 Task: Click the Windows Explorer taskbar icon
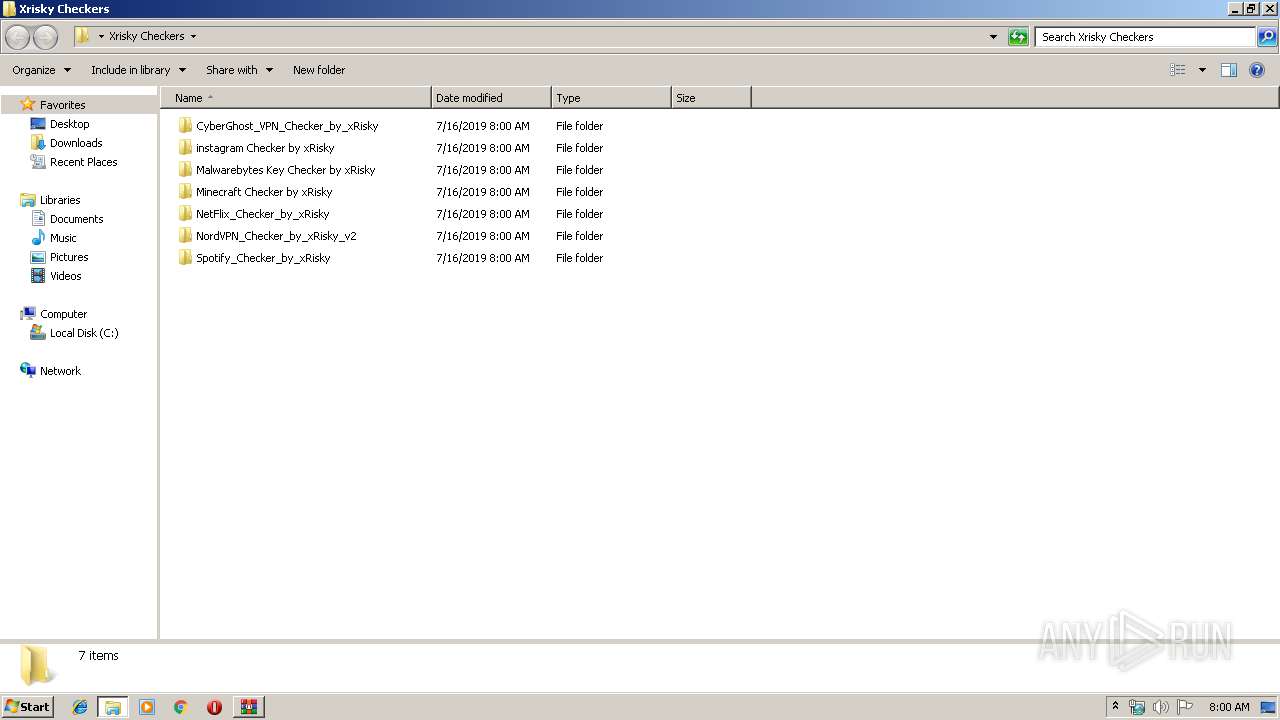pyautogui.click(x=113, y=707)
